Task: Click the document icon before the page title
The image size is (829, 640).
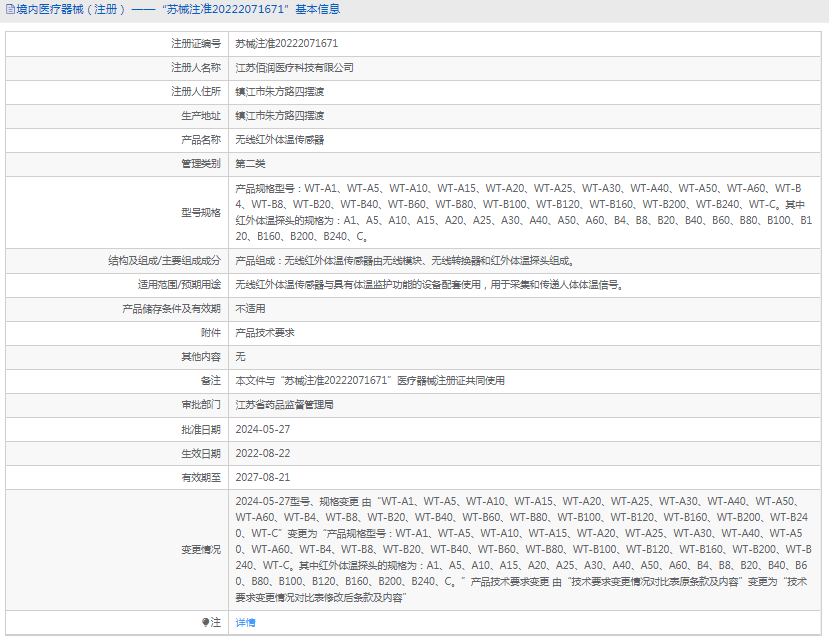Action: coord(10,9)
